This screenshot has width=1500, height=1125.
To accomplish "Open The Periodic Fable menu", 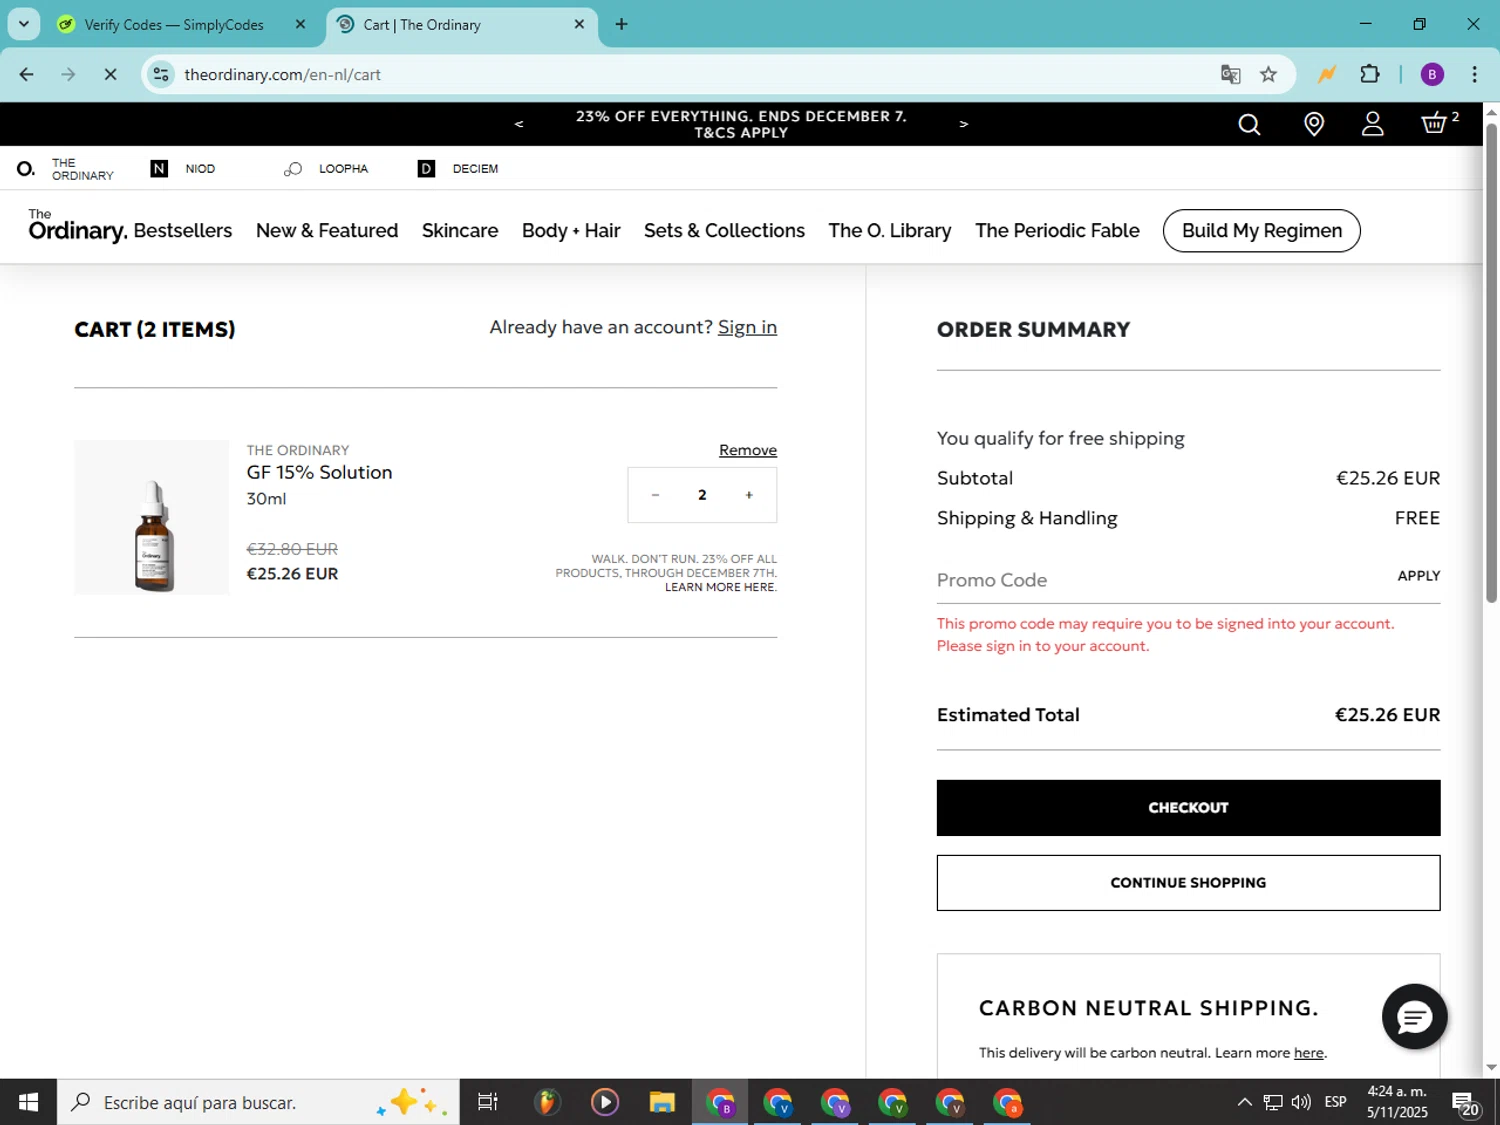I will click(1057, 231).
